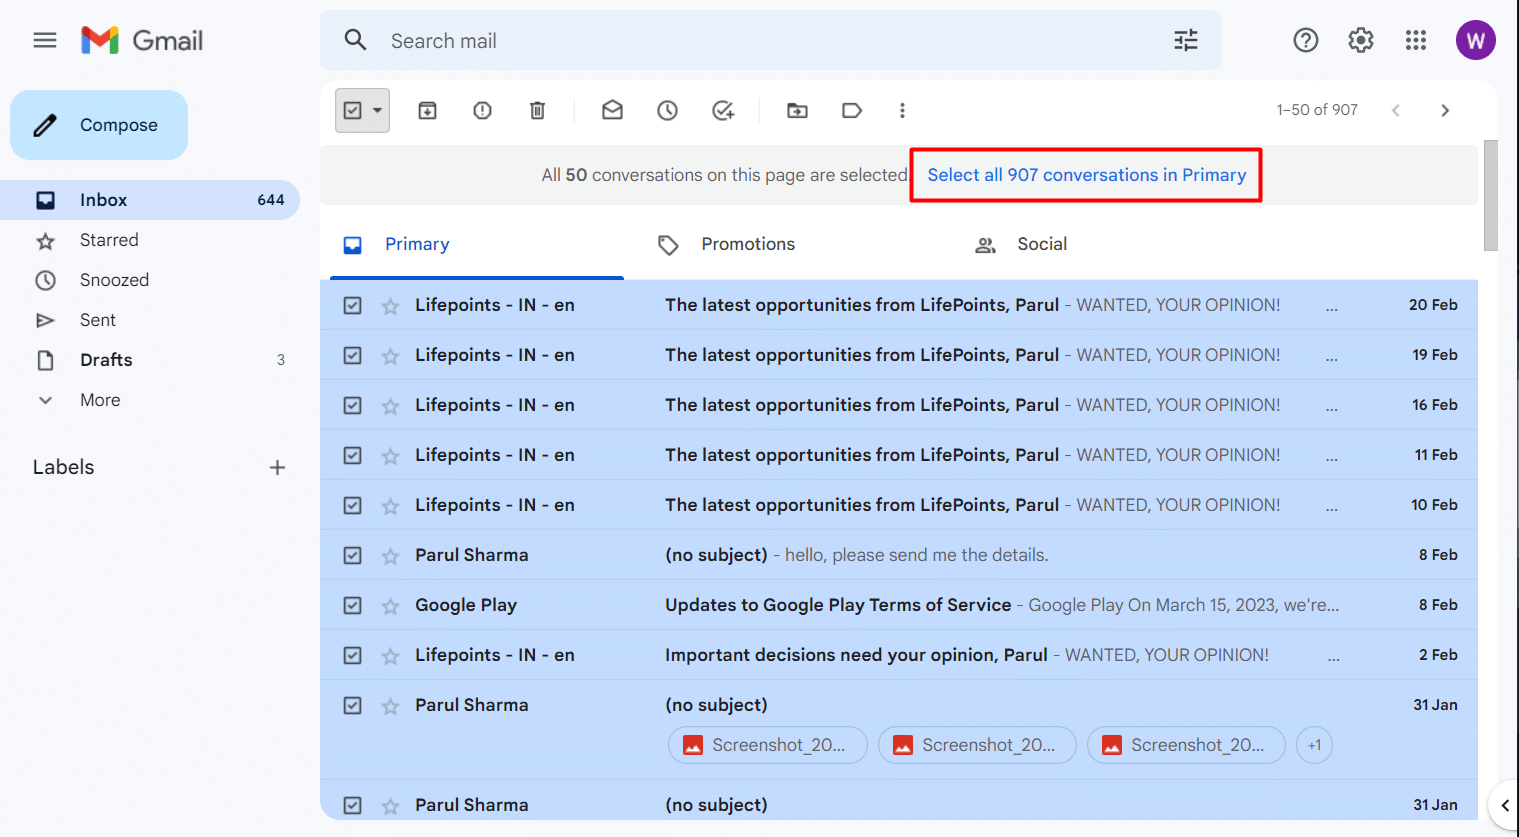Delete selected conversations with trash icon

click(537, 110)
